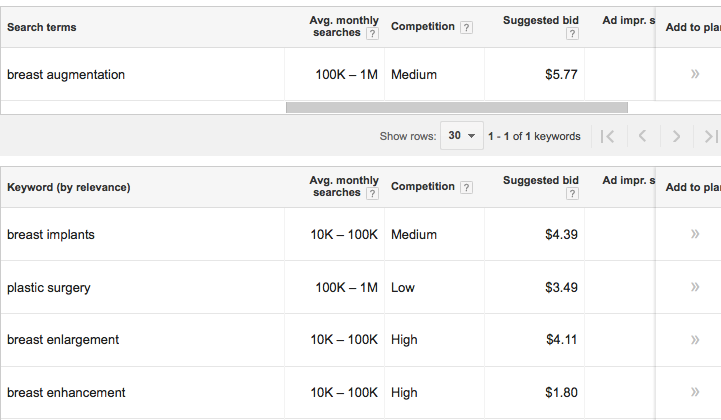Viewport: 721px width, 420px height.
Task: Add breast enlargement keyword to plan
Action: click(x=695, y=340)
